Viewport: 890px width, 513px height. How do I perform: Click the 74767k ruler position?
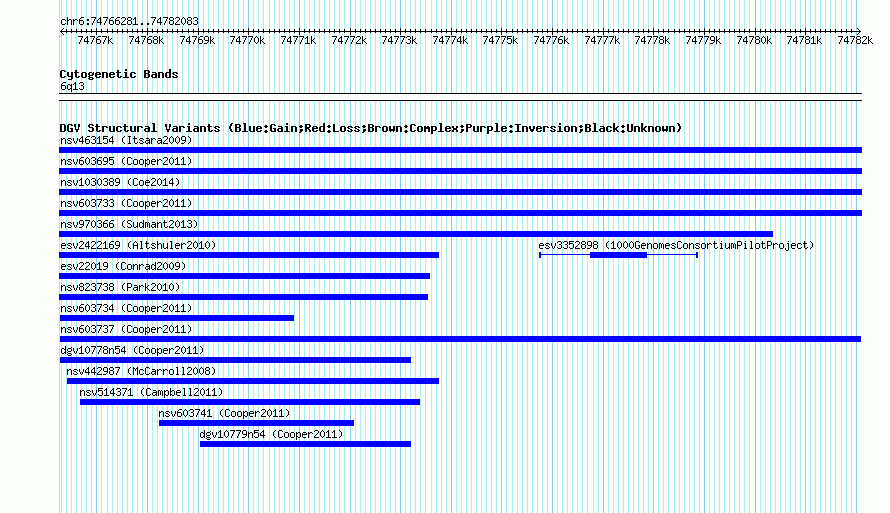tap(95, 40)
